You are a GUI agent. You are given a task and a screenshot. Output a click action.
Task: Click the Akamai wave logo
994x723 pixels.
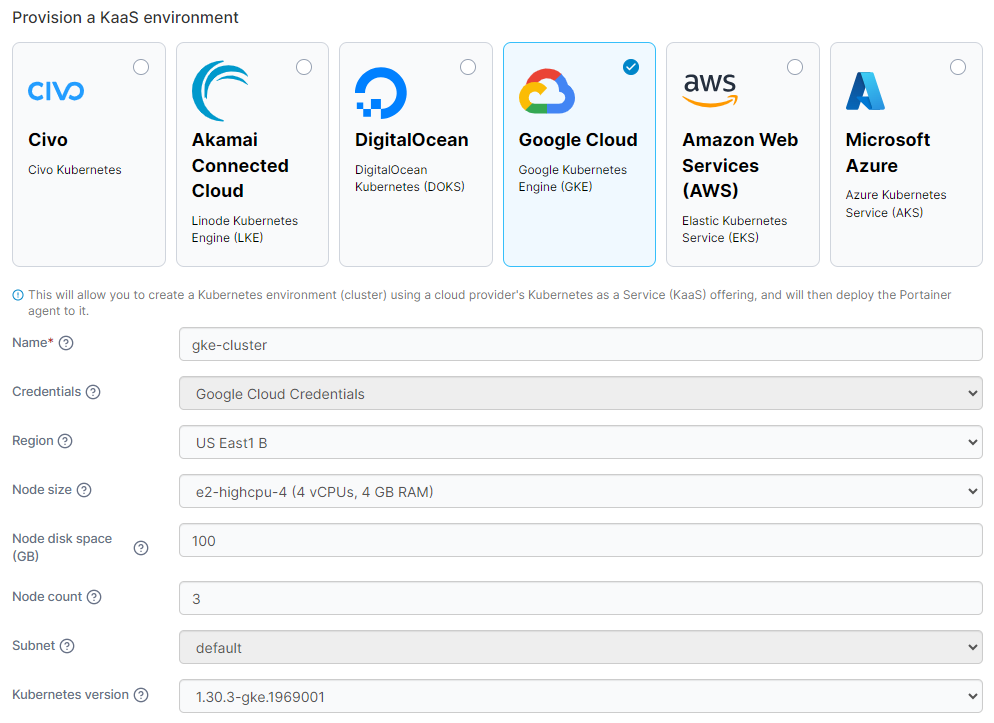[220, 91]
